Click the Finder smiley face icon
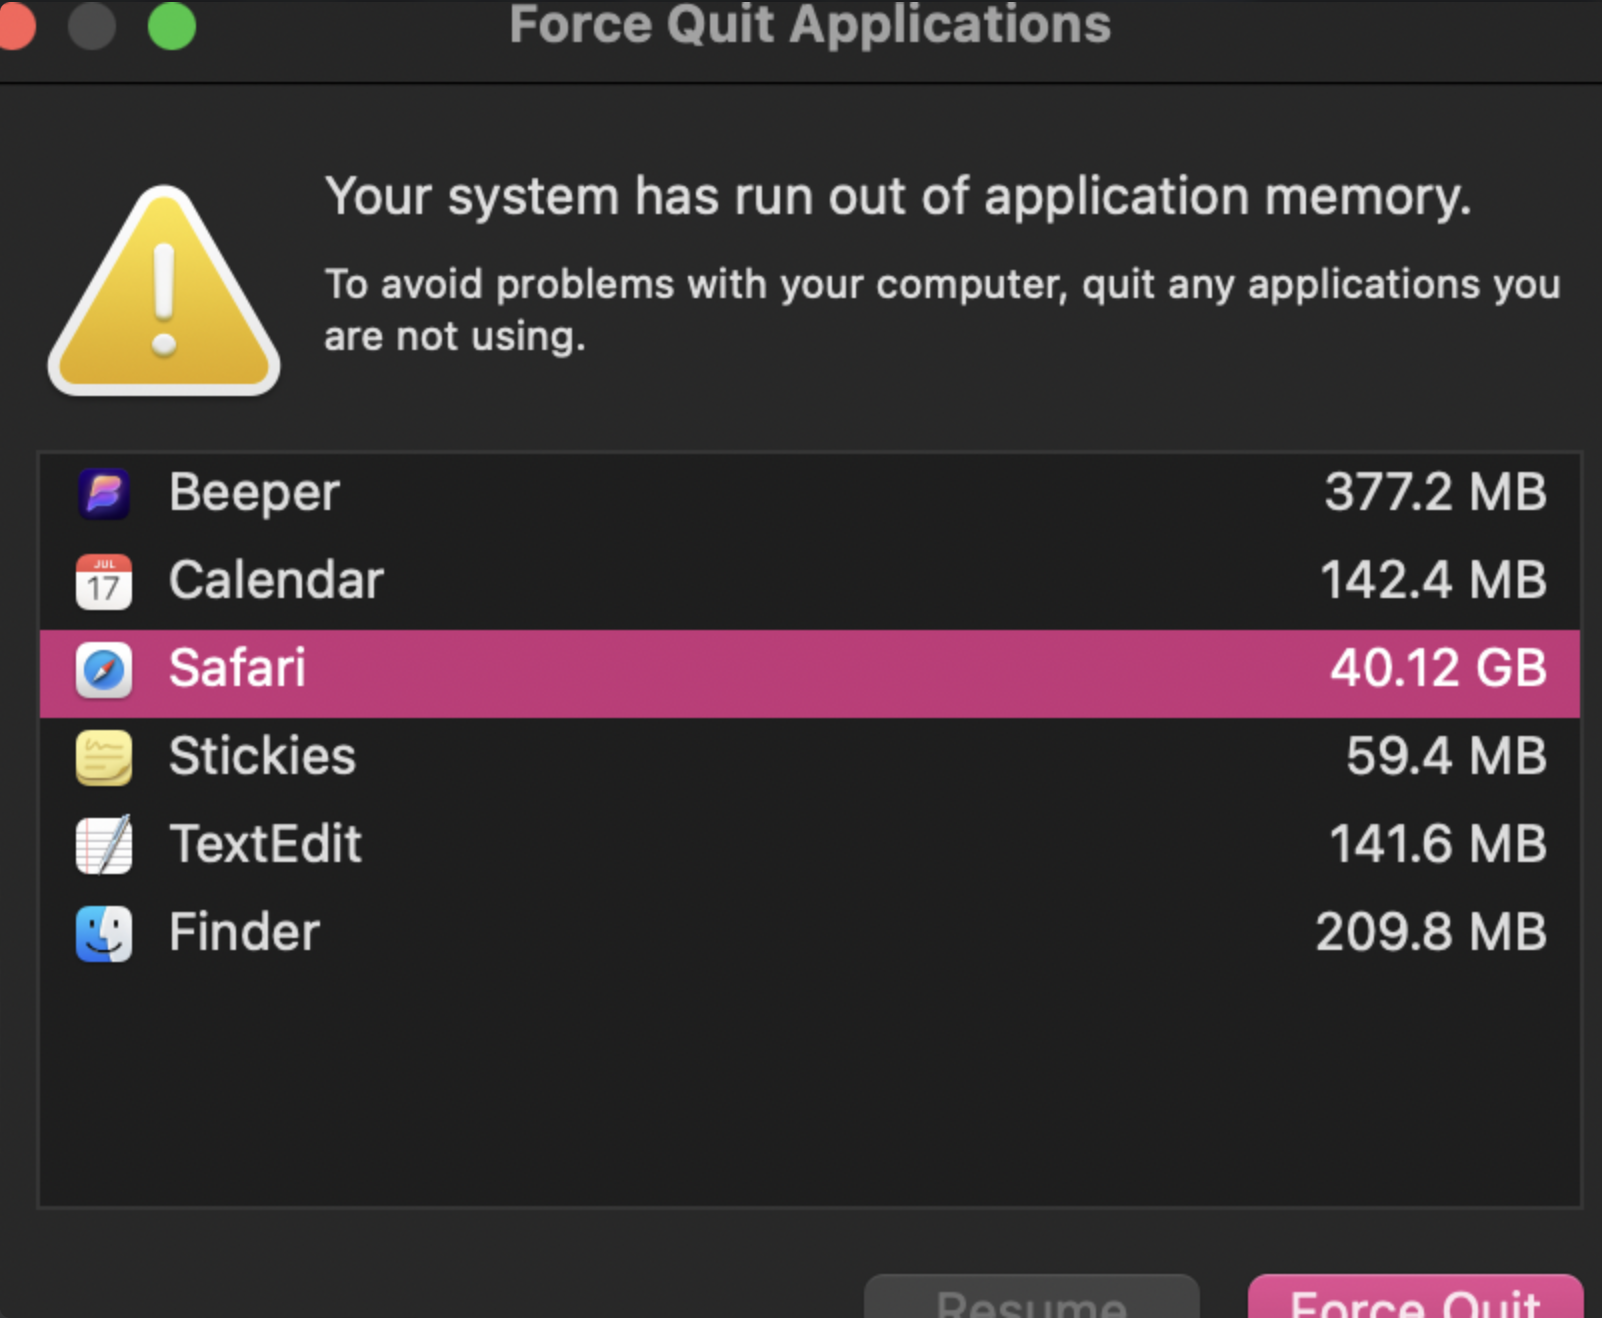Image resolution: width=1602 pixels, height=1318 pixels. (103, 932)
